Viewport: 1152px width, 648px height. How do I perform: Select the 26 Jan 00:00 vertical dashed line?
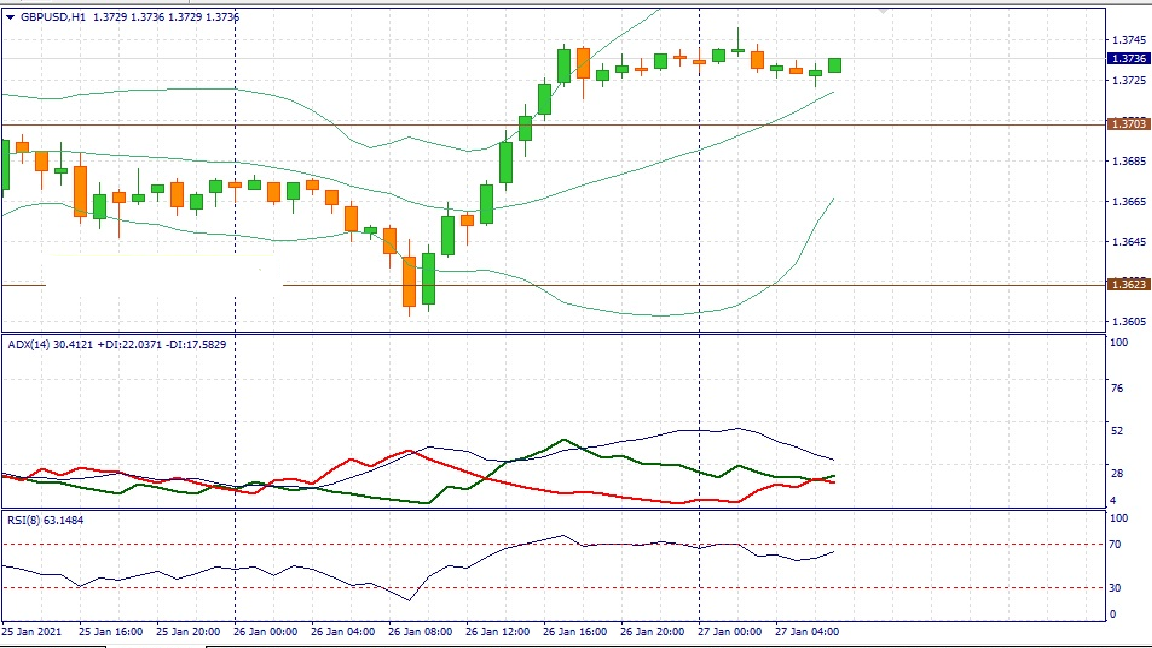coord(235,400)
